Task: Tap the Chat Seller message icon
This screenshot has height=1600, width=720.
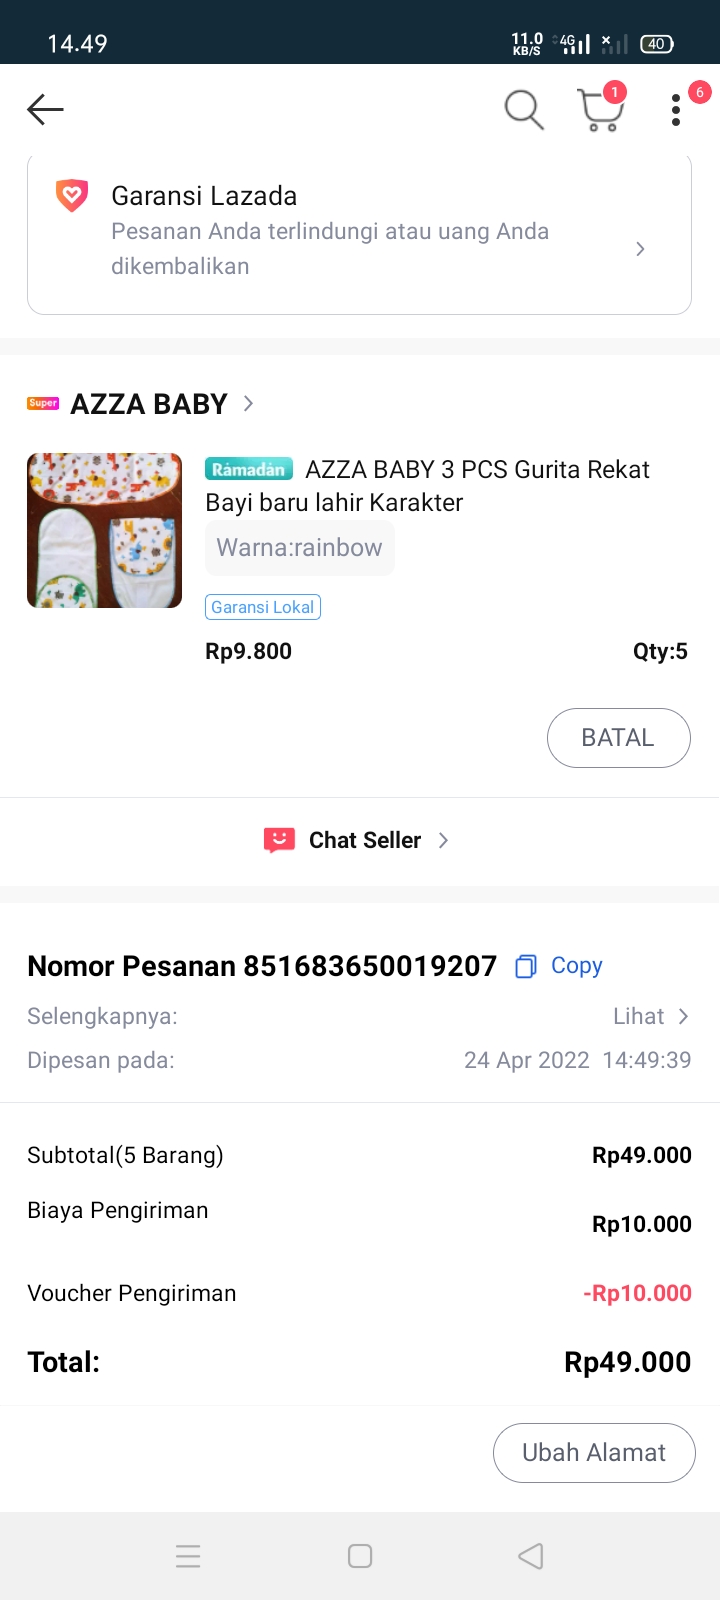Action: point(279,840)
